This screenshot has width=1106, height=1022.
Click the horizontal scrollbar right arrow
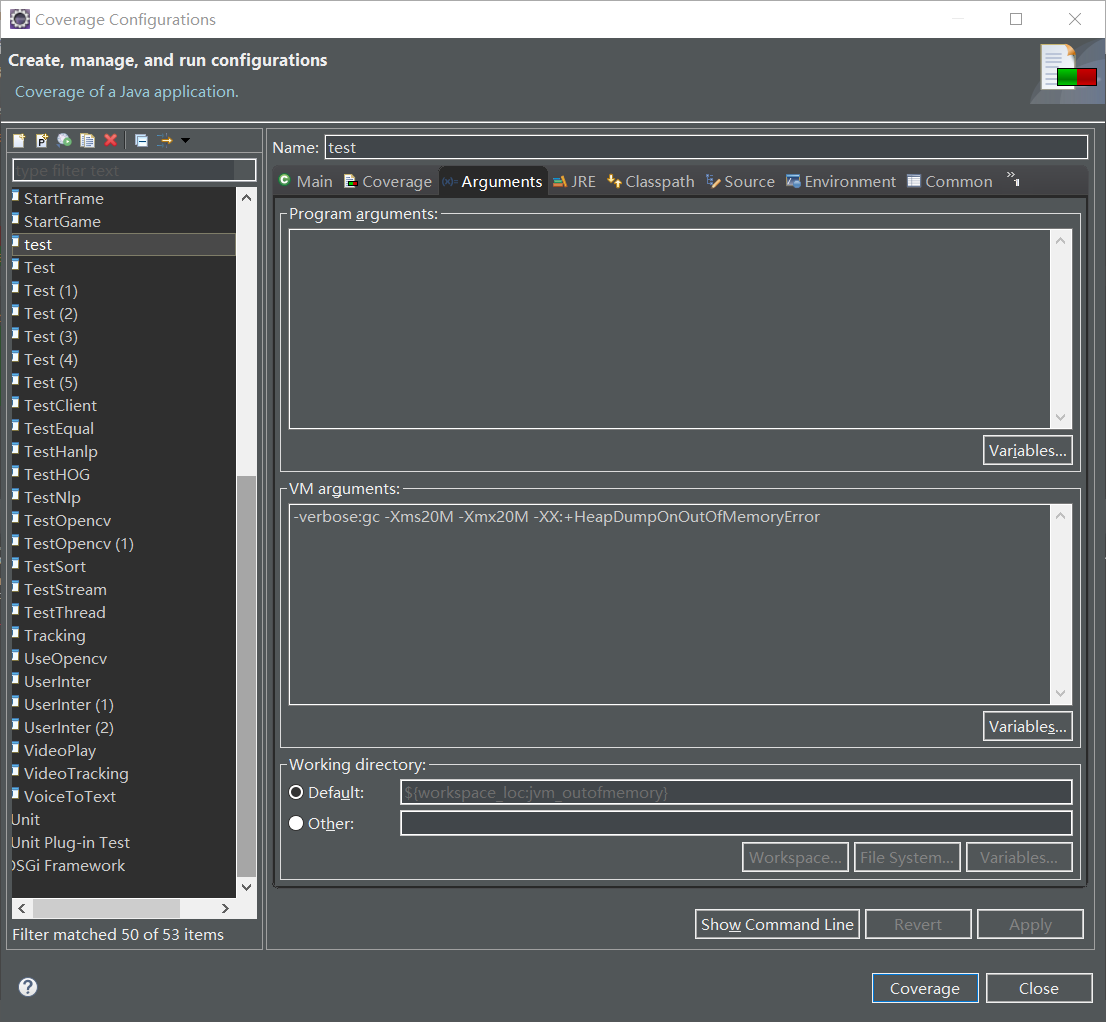click(x=225, y=908)
